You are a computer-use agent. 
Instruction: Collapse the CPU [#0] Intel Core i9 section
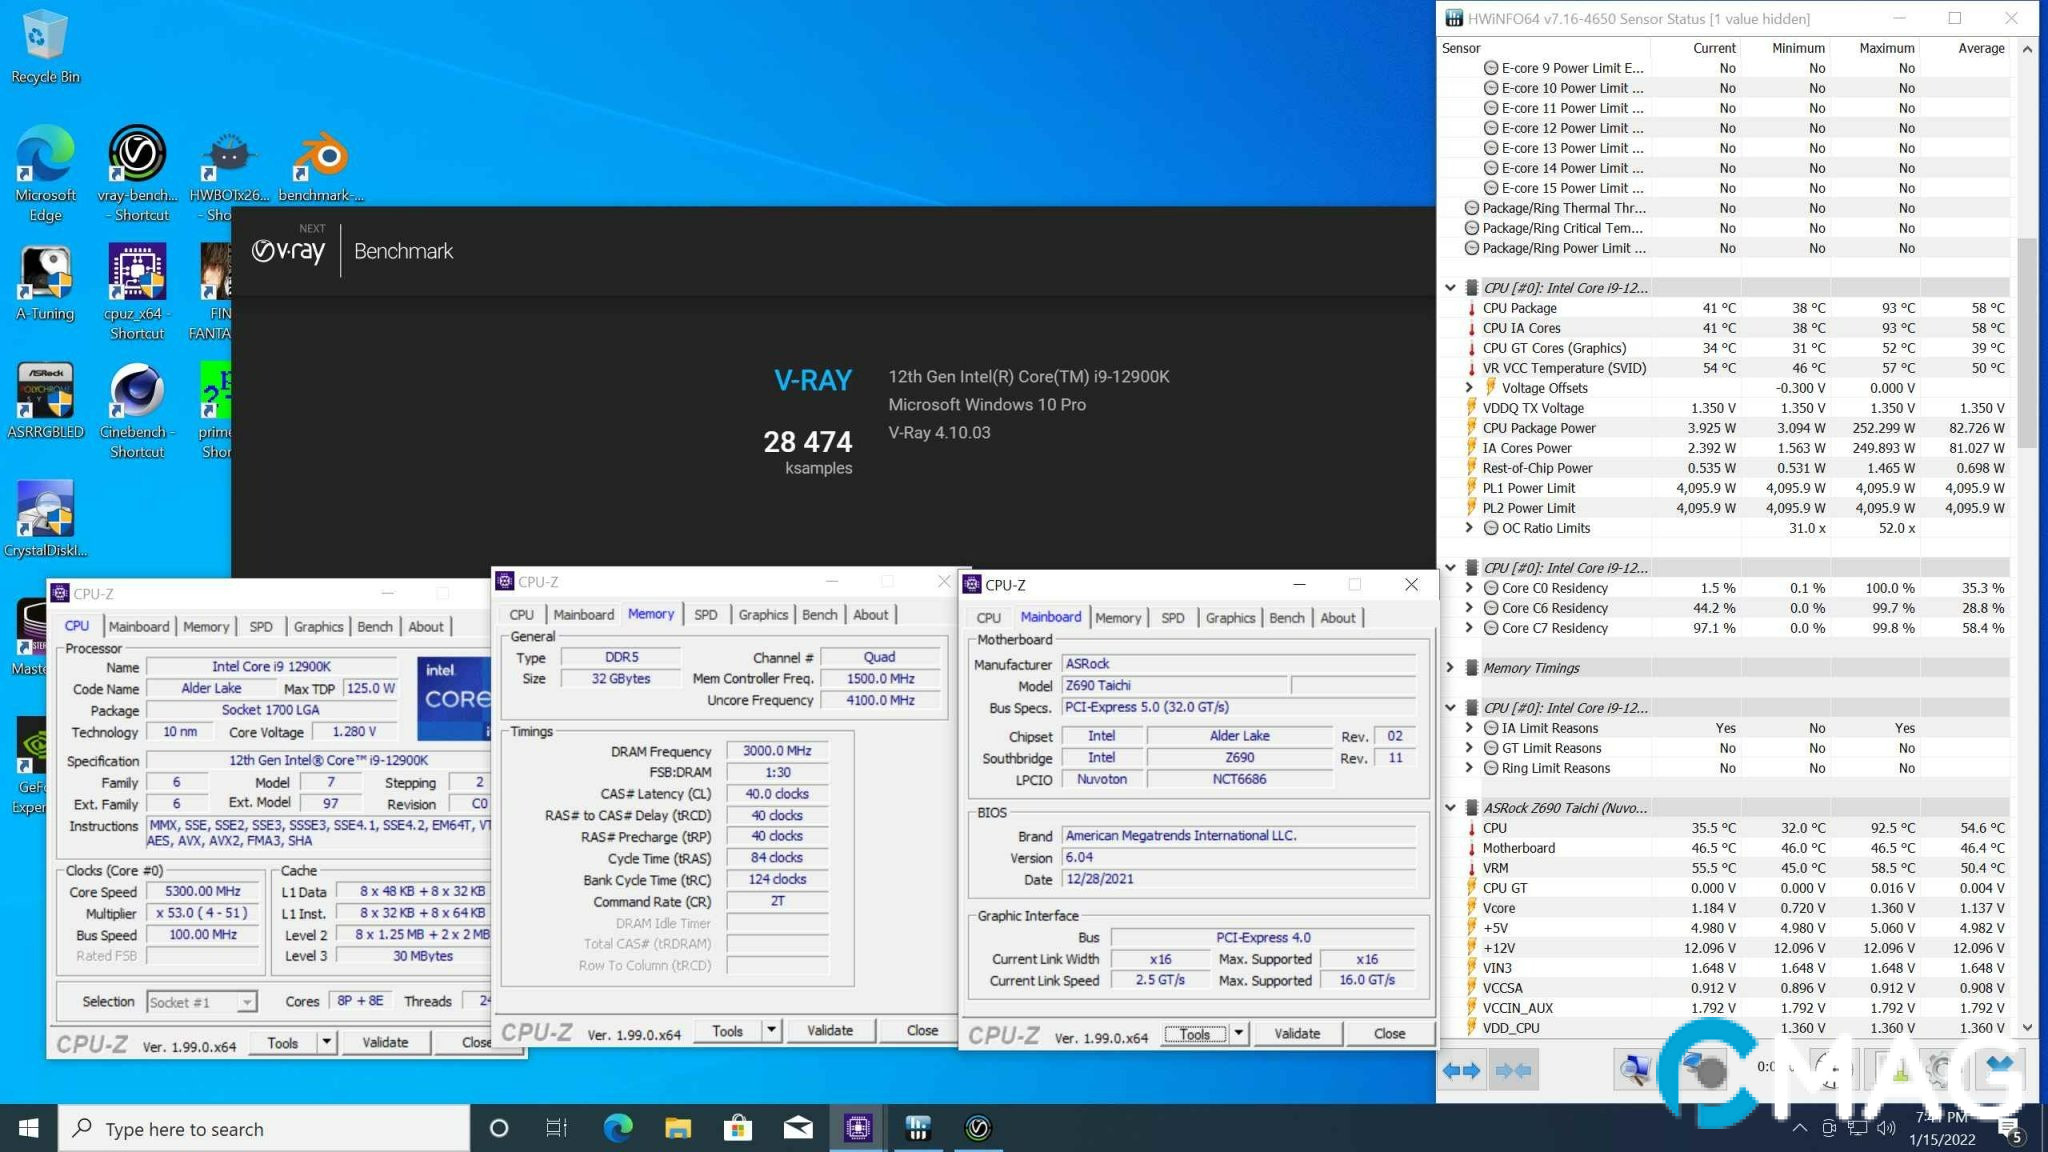(1452, 287)
